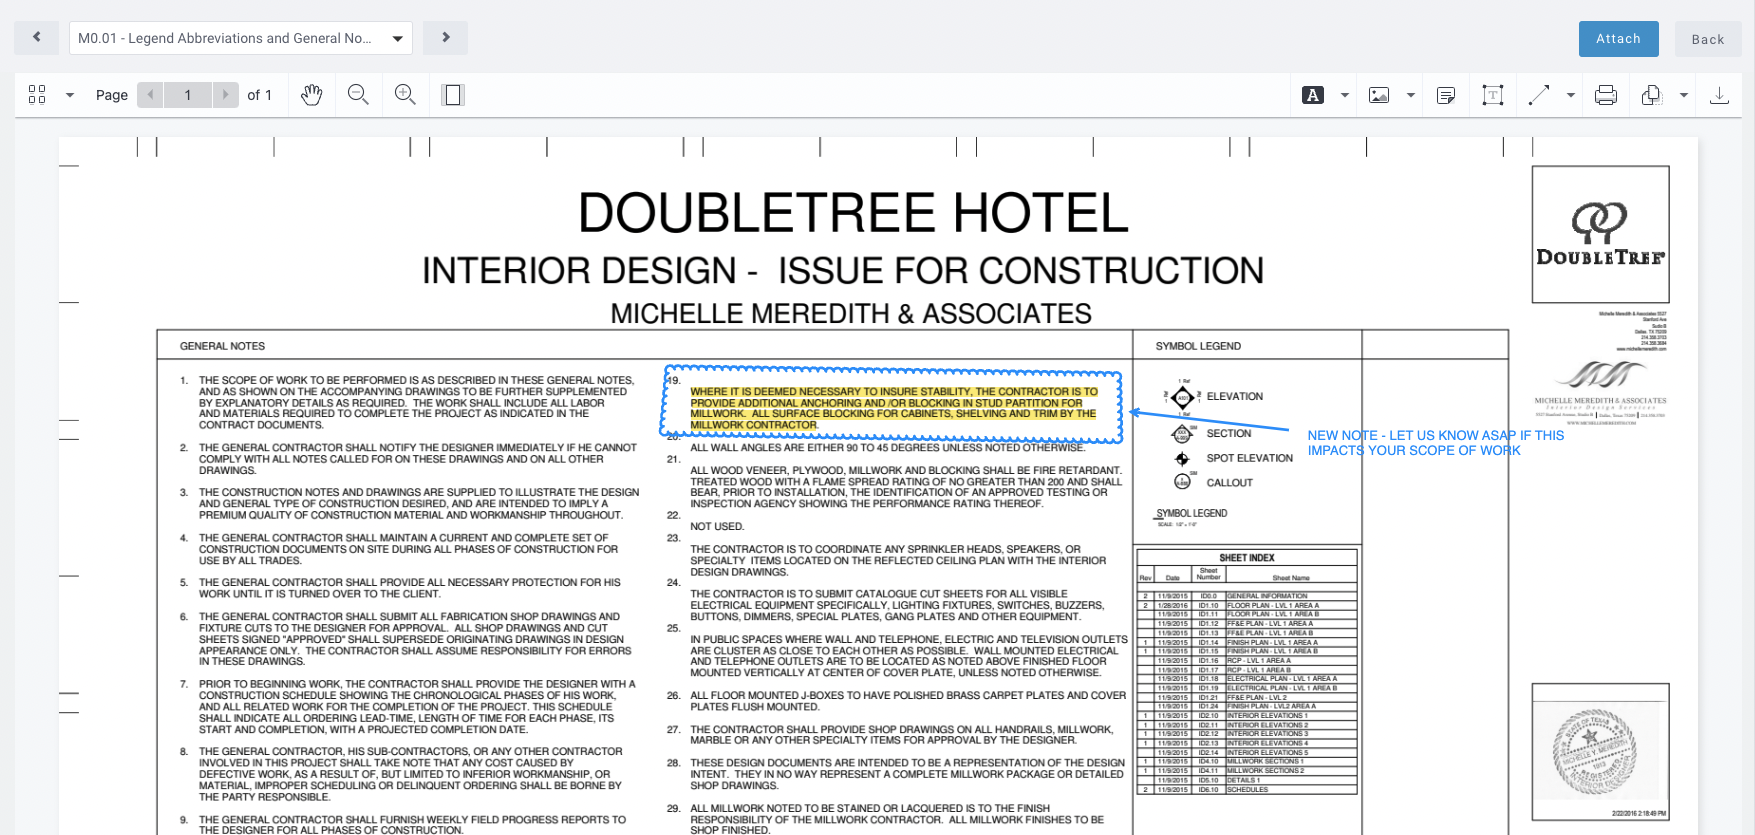This screenshot has width=1755, height=835.
Task: Click the zoom out magnifier
Action: click(x=358, y=95)
